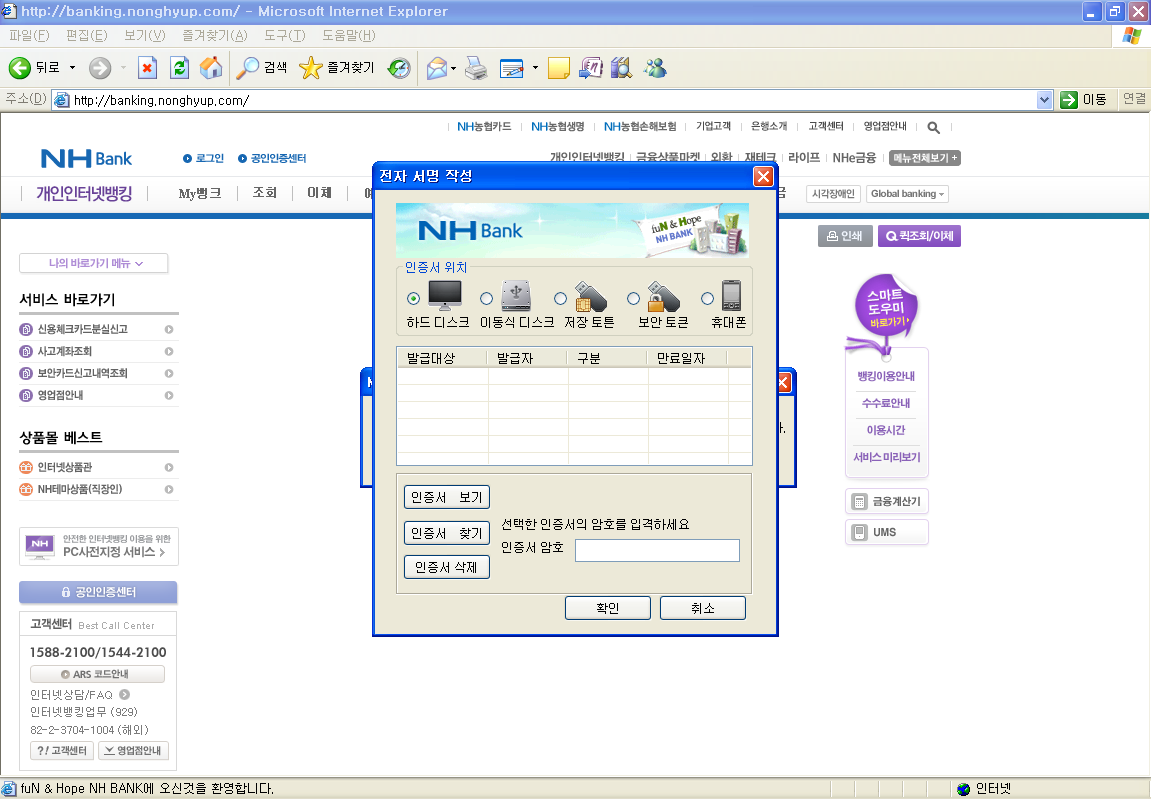Viewport: 1151px width, 799px height.
Task: Open the 편집(E) menu
Action: pos(87,35)
